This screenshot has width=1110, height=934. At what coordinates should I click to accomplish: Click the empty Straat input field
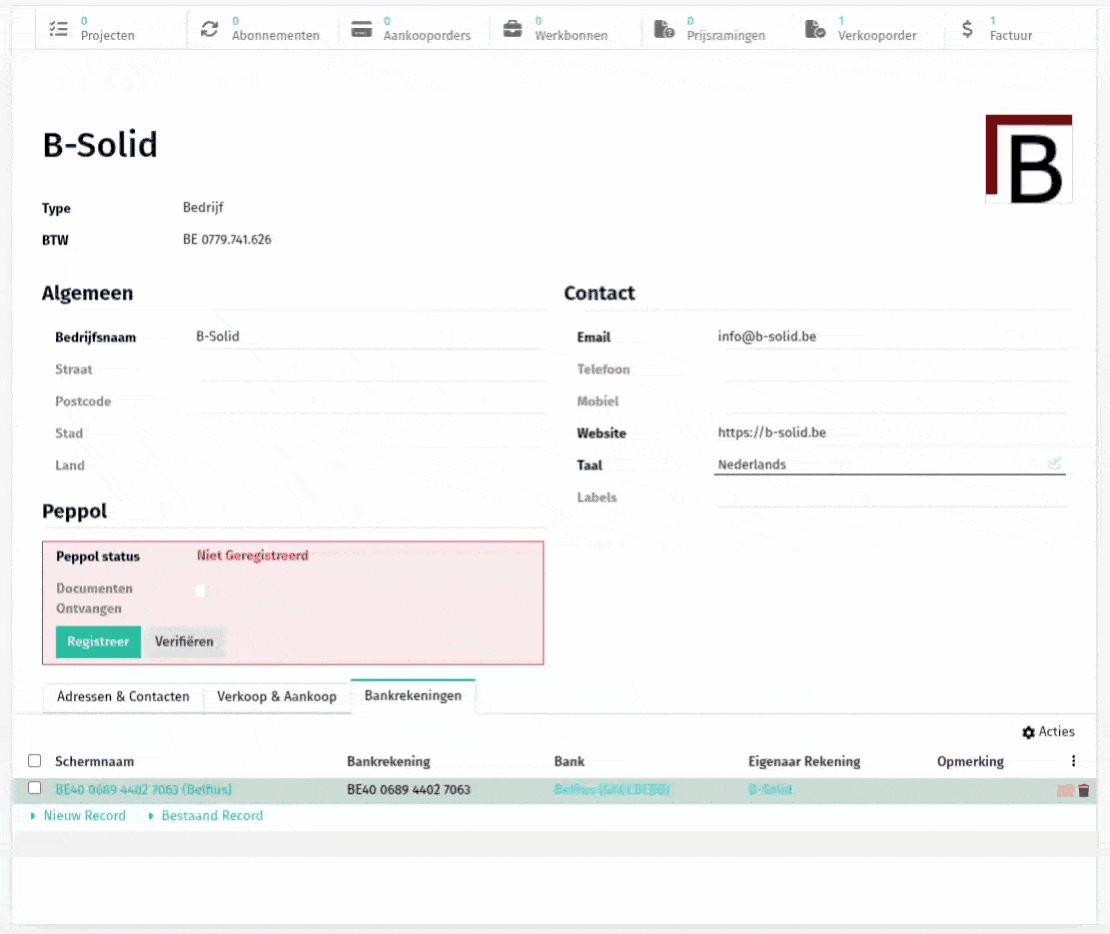coord(370,369)
